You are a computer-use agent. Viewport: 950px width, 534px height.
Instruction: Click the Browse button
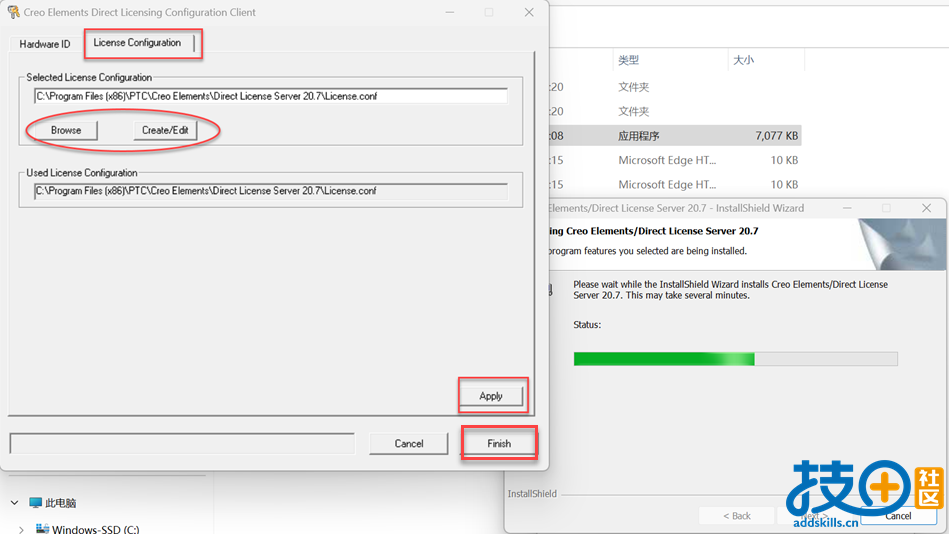[66, 130]
